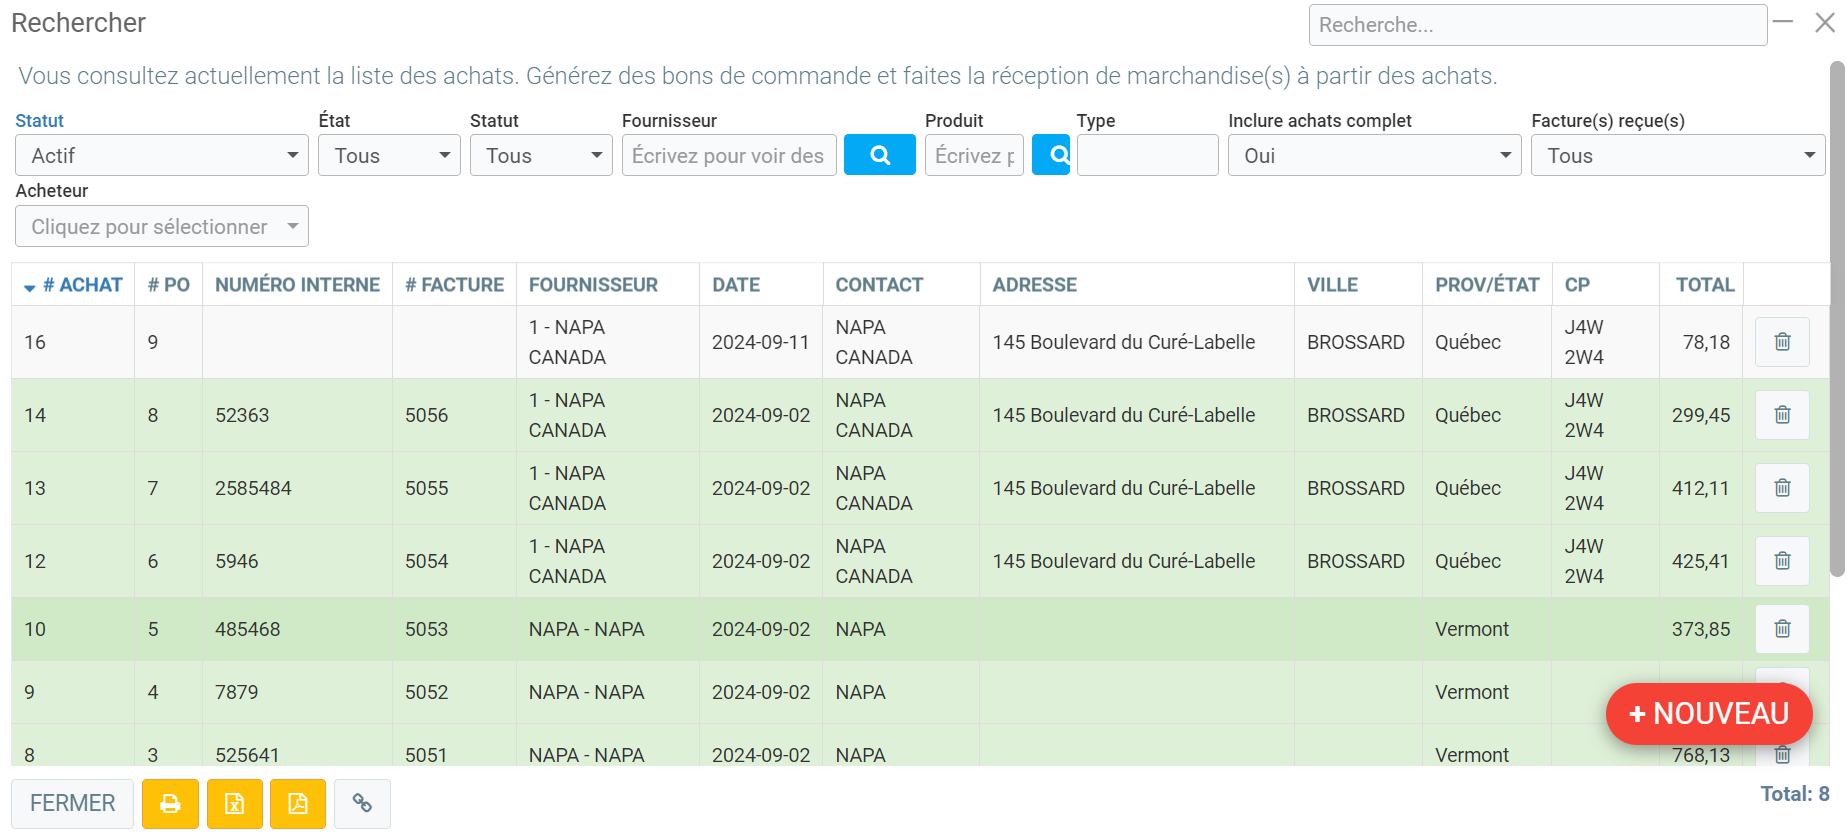Expand the État dropdown
The width and height of the screenshot is (1847, 833).
(389, 155)
